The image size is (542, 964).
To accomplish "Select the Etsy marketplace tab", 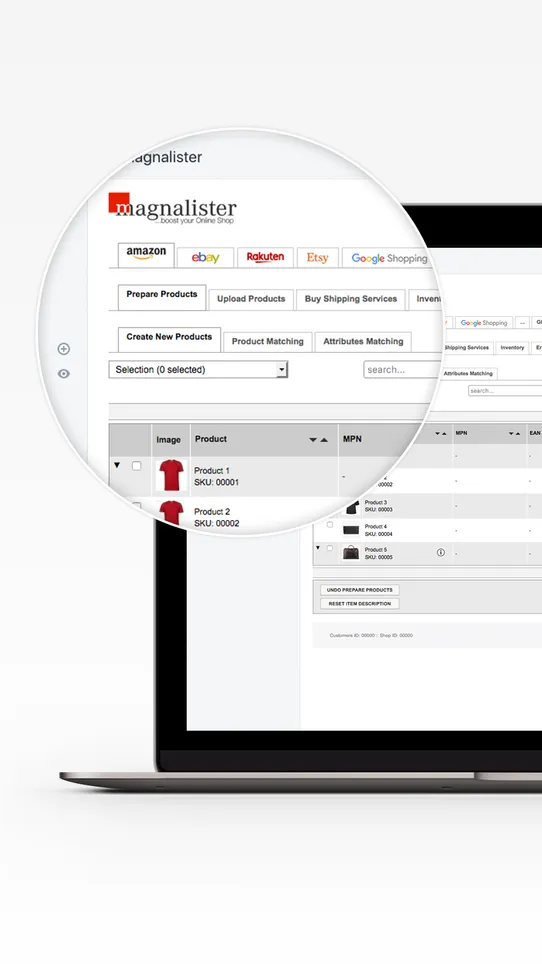I will (x=318, y=258).
